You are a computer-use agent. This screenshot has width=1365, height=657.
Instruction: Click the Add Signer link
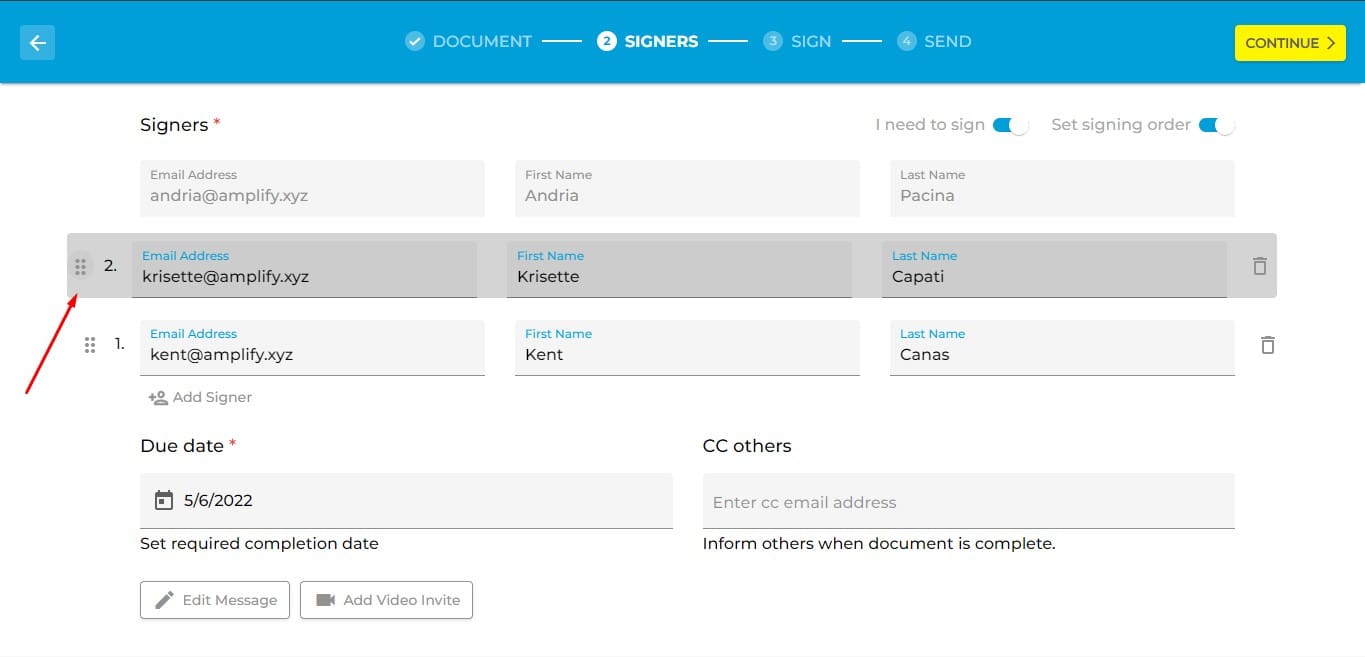click(200, 397)
